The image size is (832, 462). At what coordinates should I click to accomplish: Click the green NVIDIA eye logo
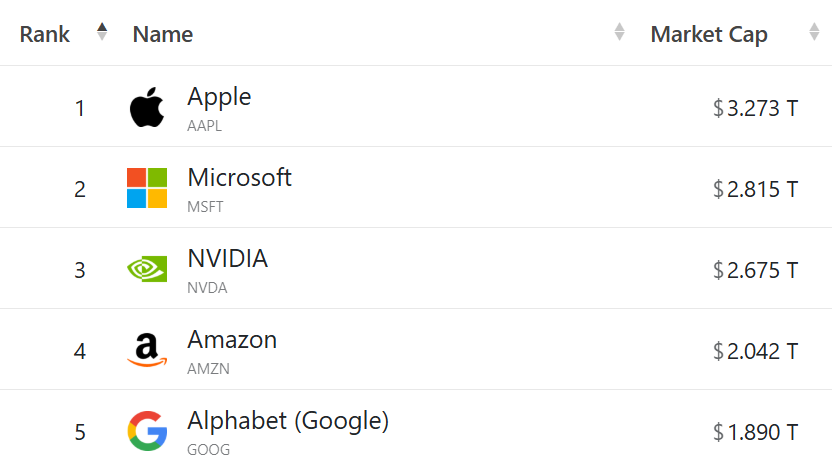pyautogui.click(x=147, y=269)
